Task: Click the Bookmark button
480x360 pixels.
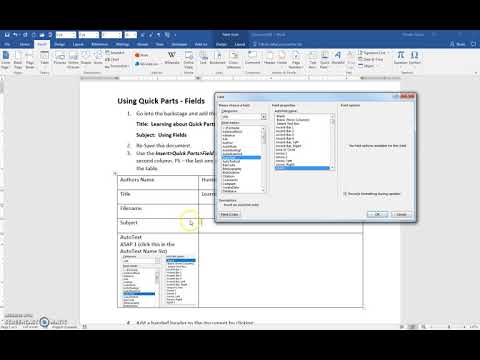Action: coord(218,58)
